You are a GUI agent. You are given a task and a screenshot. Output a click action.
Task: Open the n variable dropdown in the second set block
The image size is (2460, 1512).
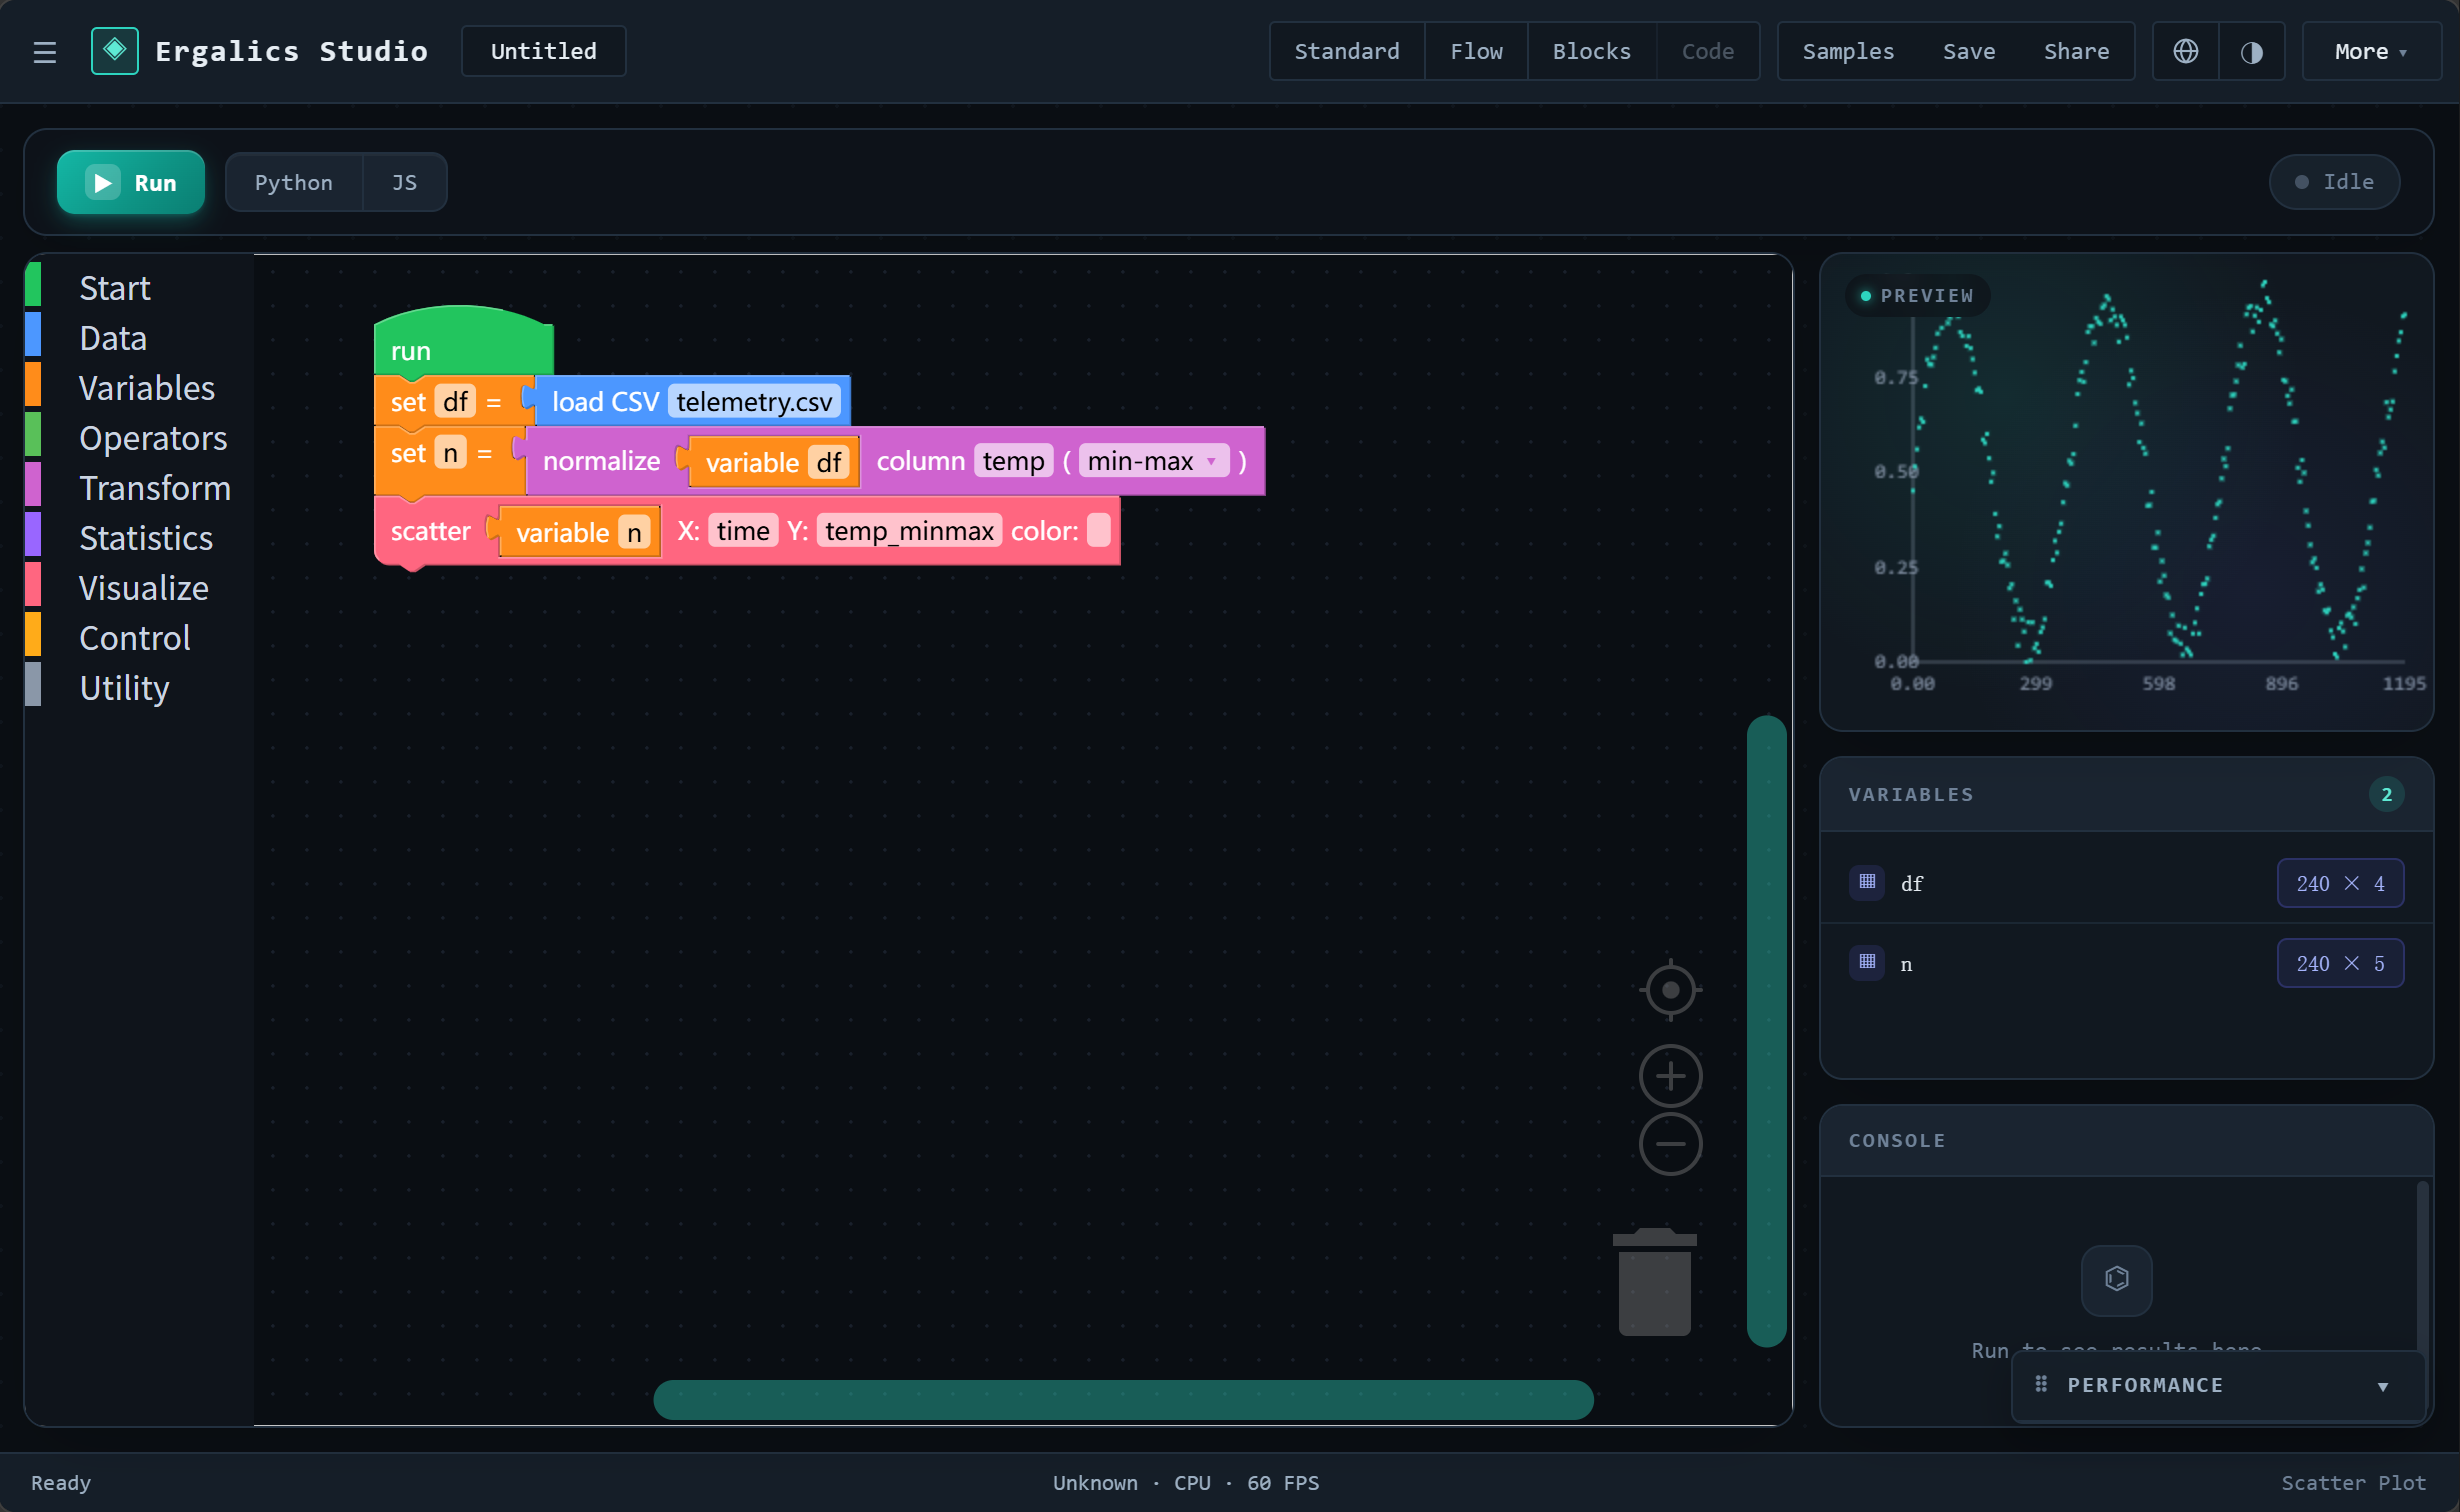(450, 453)
